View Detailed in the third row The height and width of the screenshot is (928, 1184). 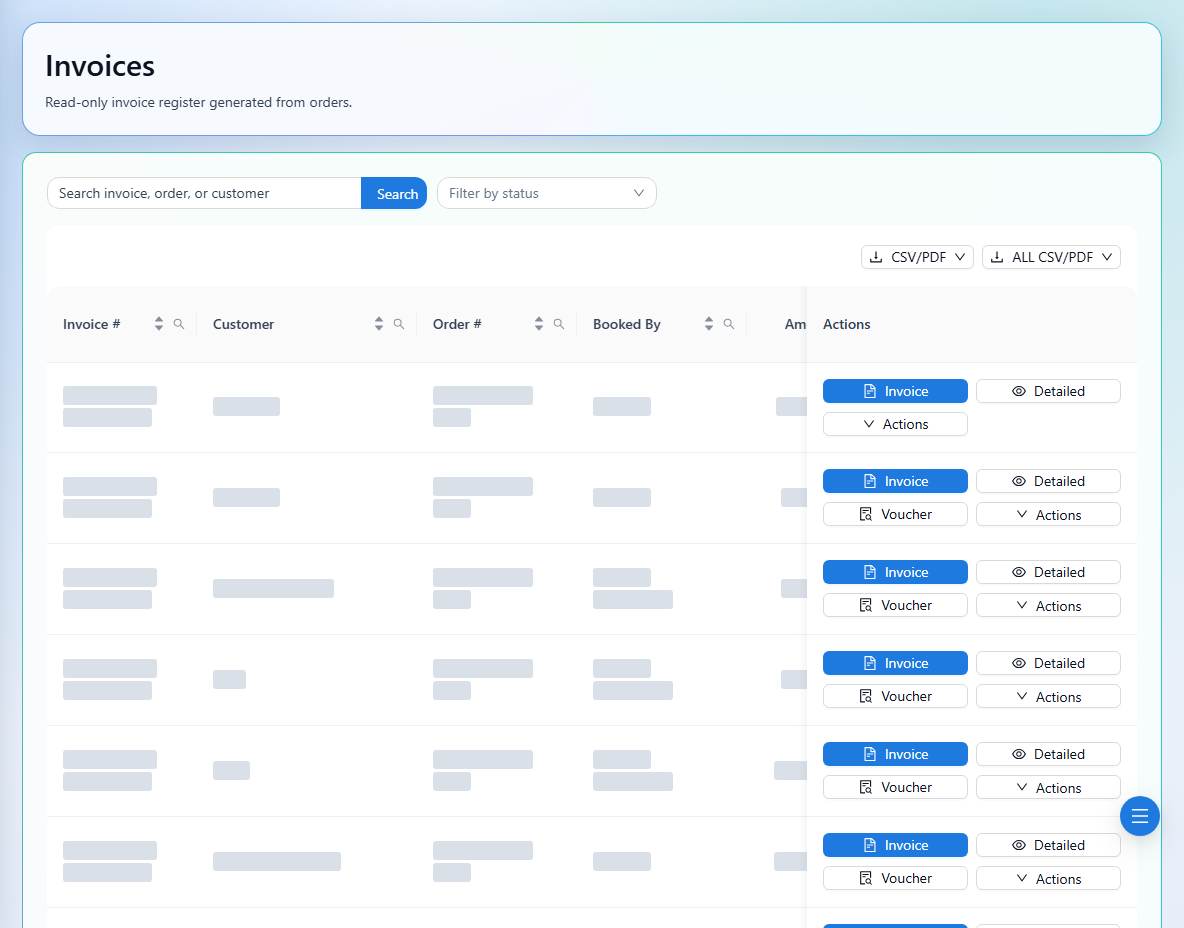(1048, 572)
